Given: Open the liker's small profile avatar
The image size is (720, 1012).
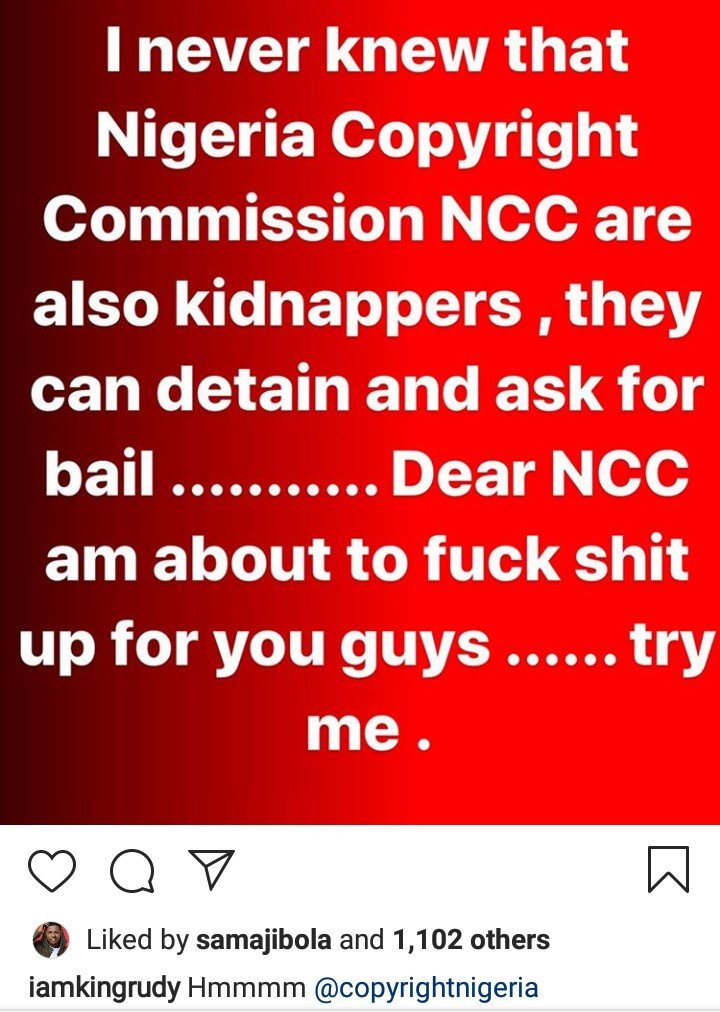Looking at the screenshot, I should pyautogui.click(x=50, y=940).
